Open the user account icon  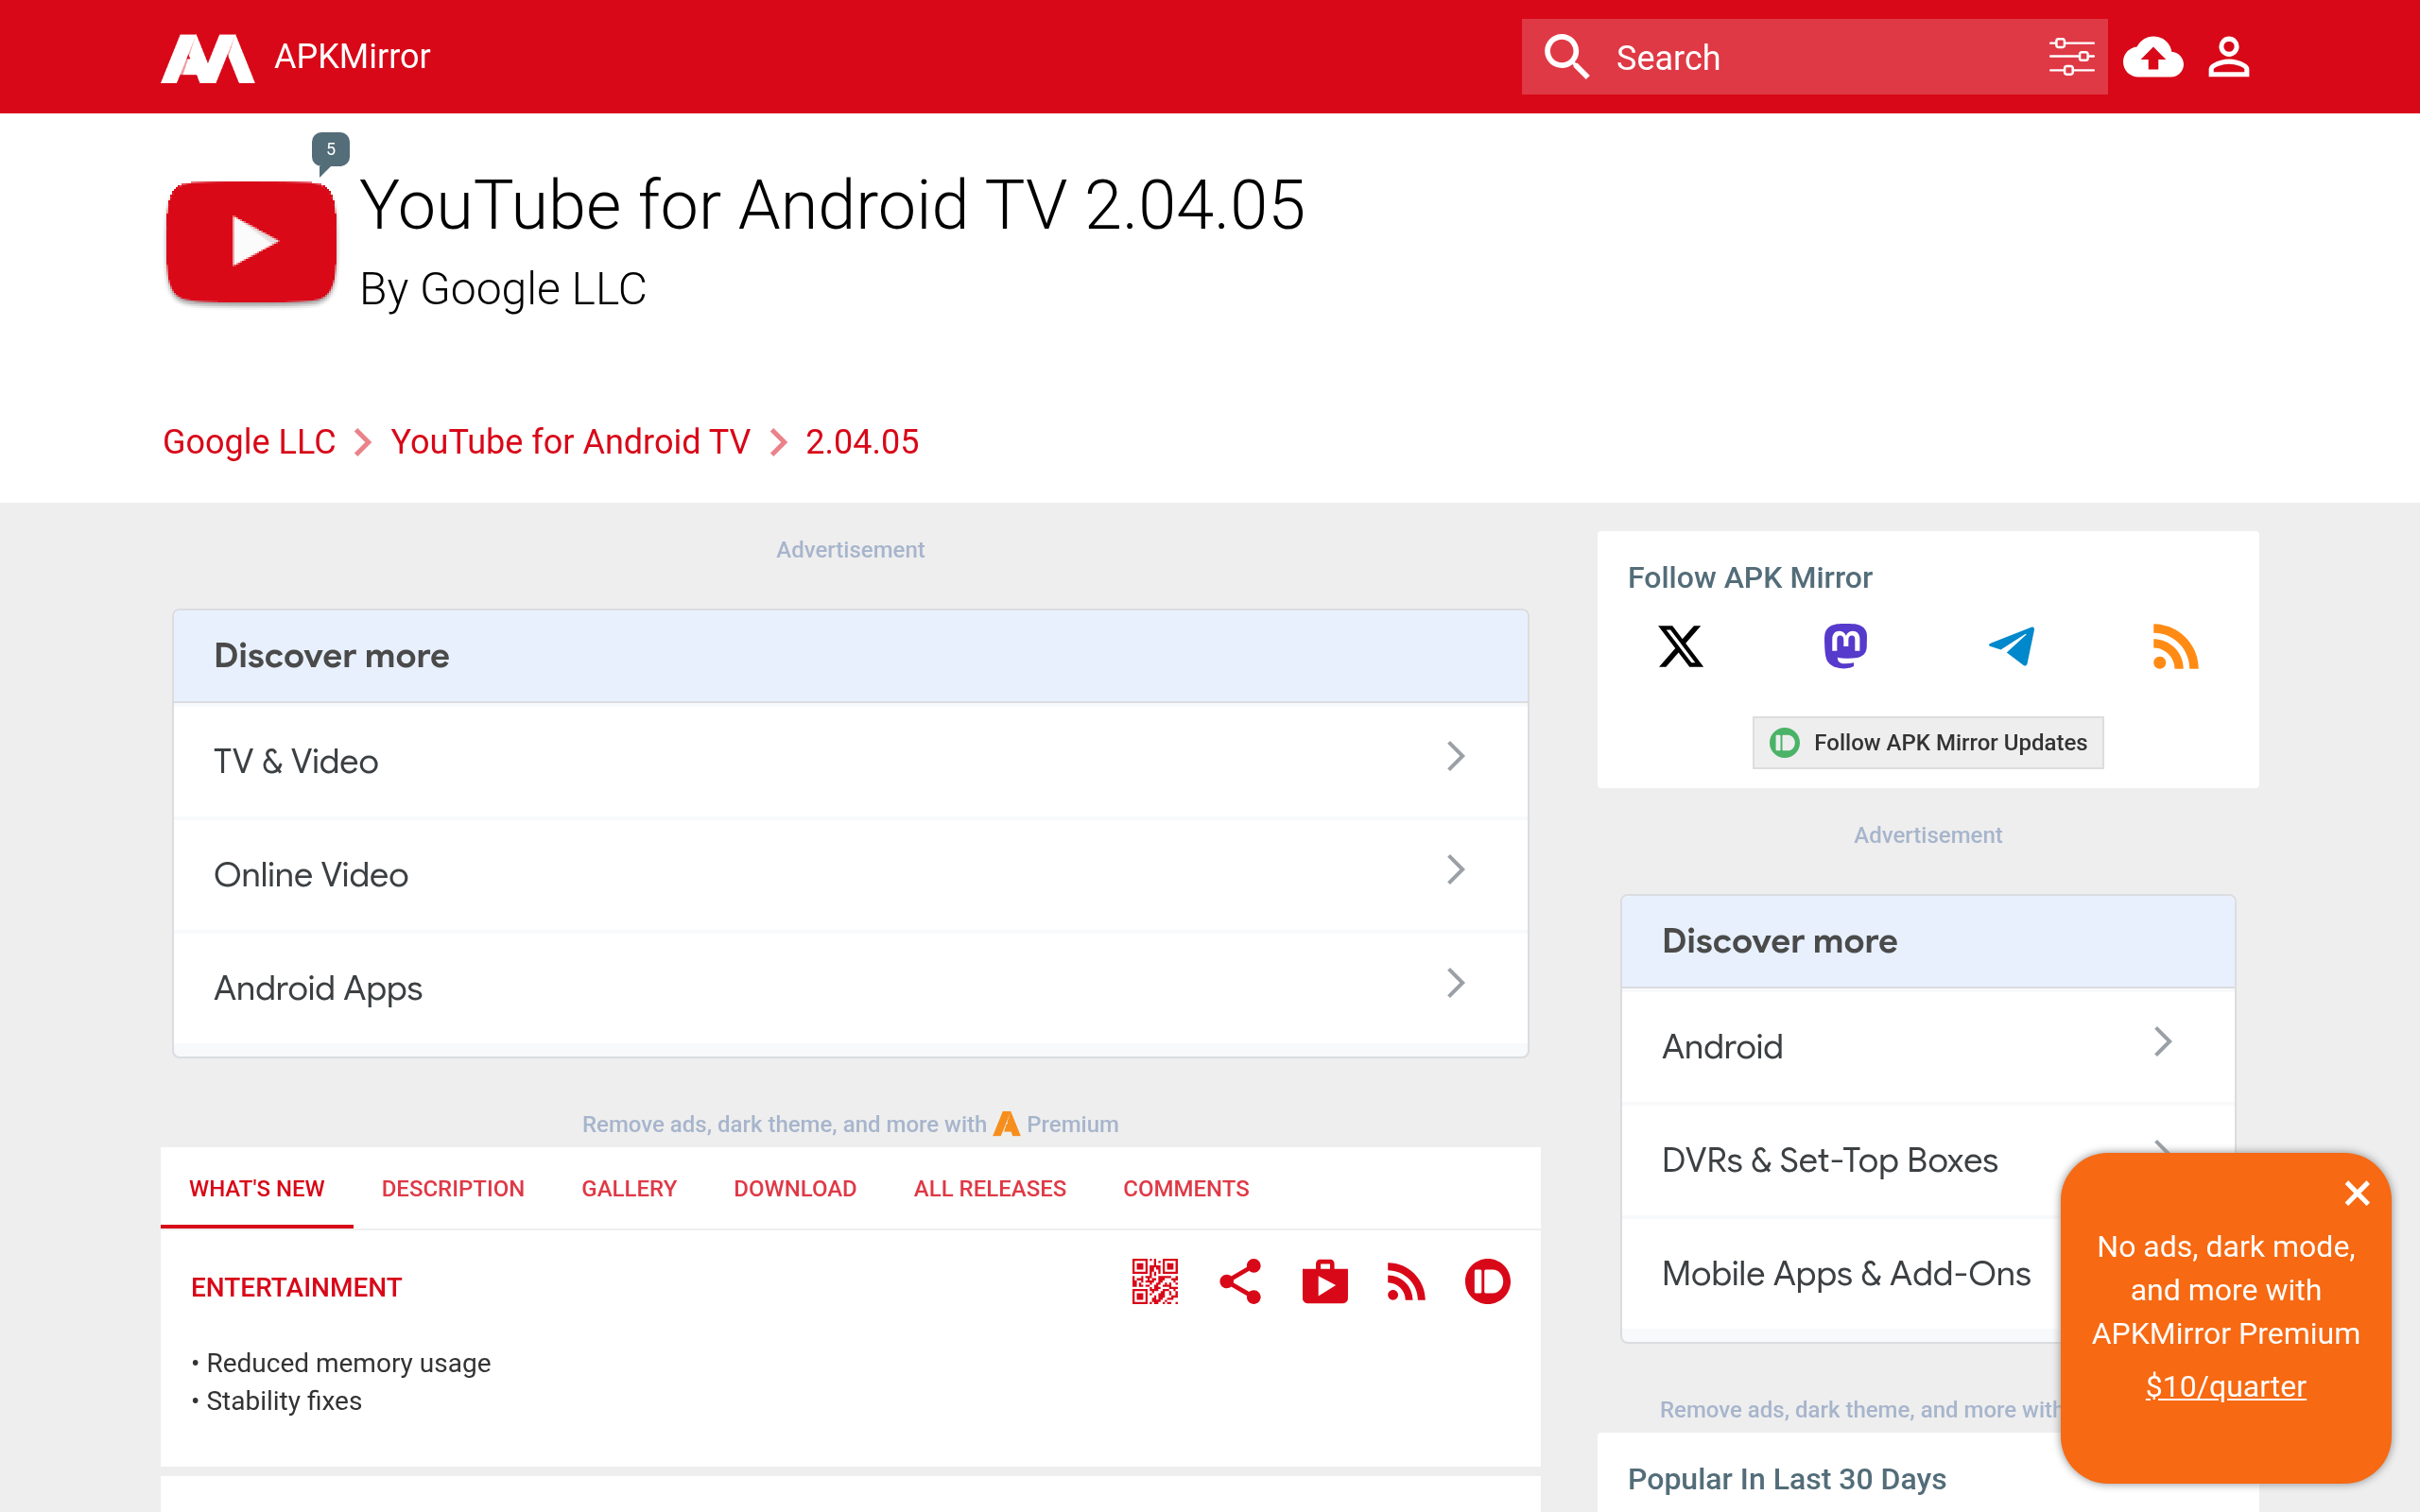point(2229,57)
